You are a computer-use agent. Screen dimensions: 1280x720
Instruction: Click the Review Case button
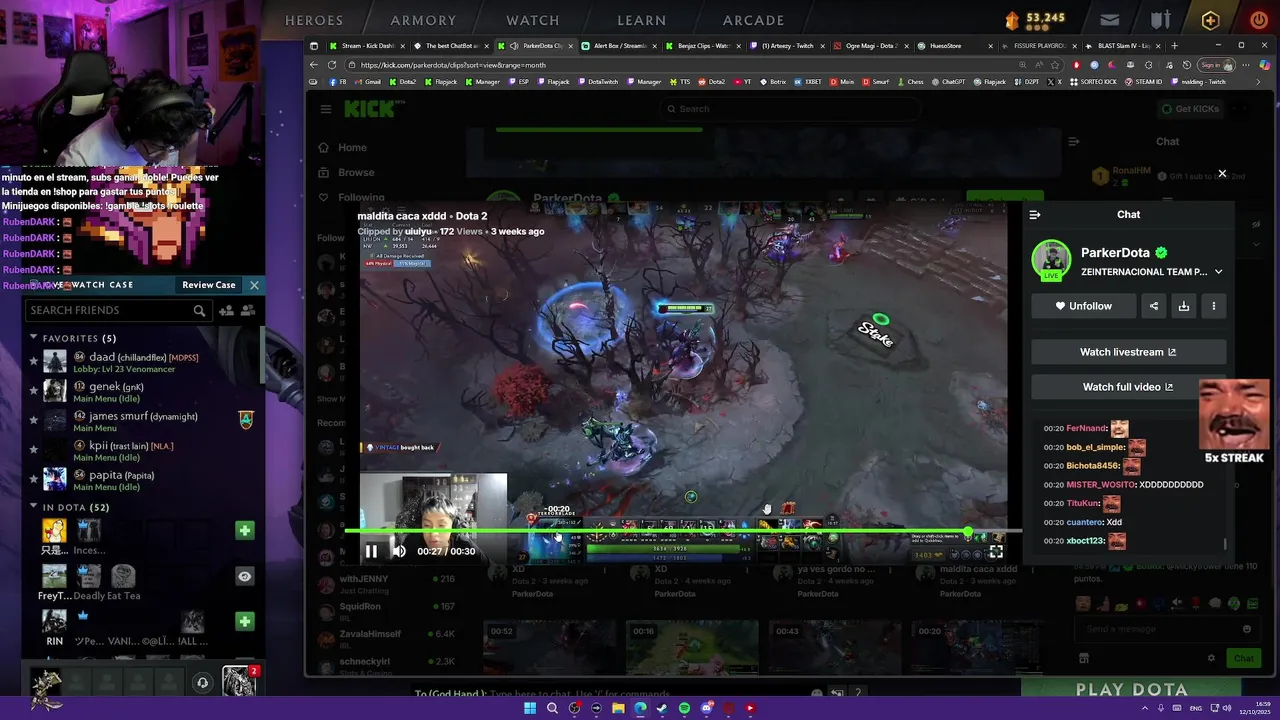click(209, 285)
